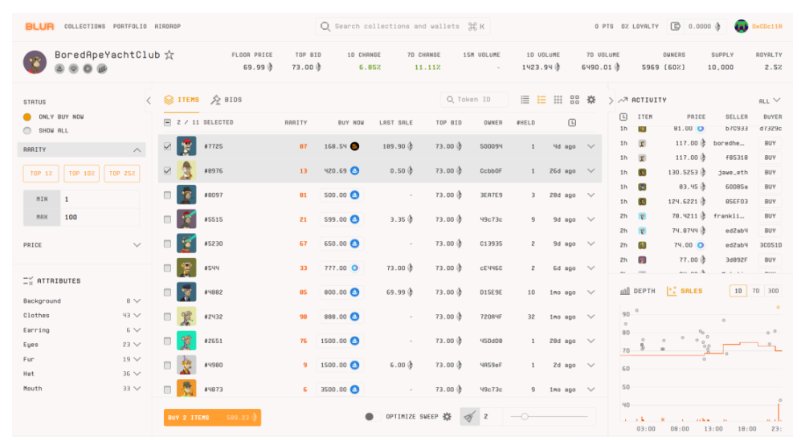Click BUY on the boredhe... activity row
The image size is (801, 443).
click(770, 144)
